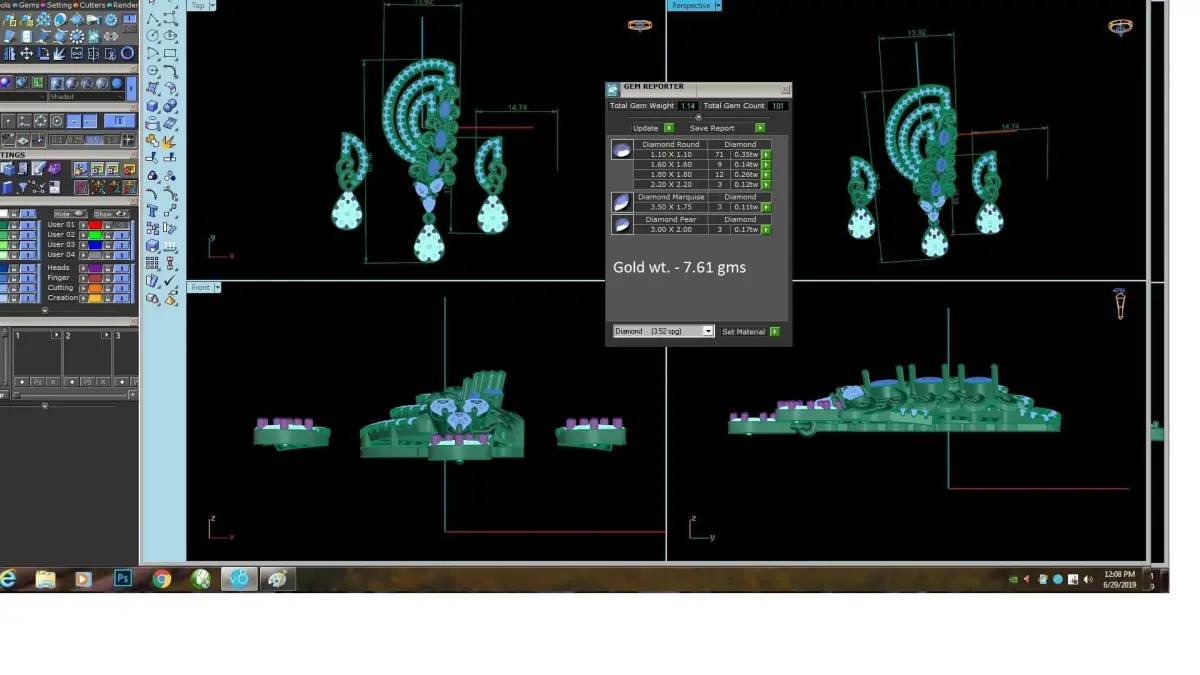Select the explode tool icon

point(170,141)
